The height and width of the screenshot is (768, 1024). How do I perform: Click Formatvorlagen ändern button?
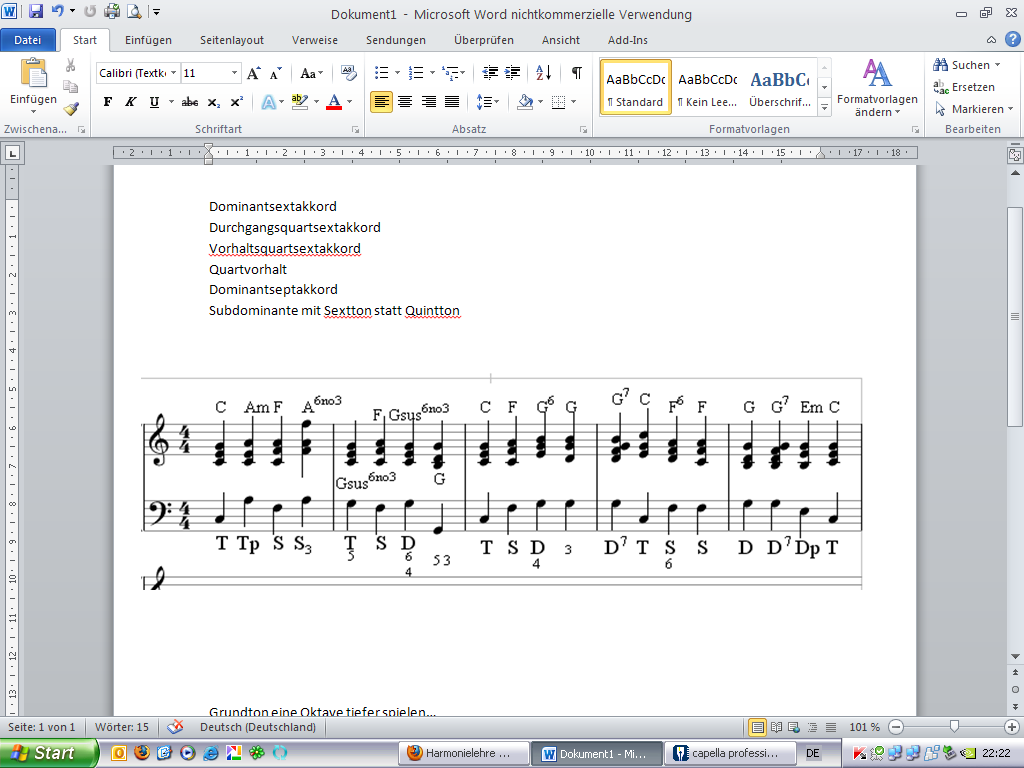877,88
